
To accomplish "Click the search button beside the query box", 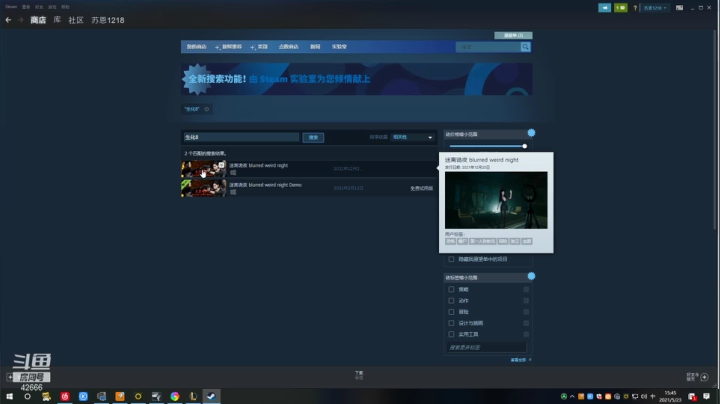I will coord(313,137).
